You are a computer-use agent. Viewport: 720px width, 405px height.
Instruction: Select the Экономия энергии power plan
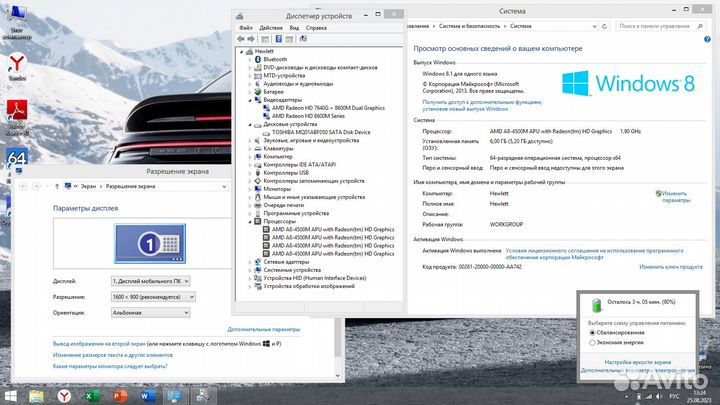click(592, 342)
